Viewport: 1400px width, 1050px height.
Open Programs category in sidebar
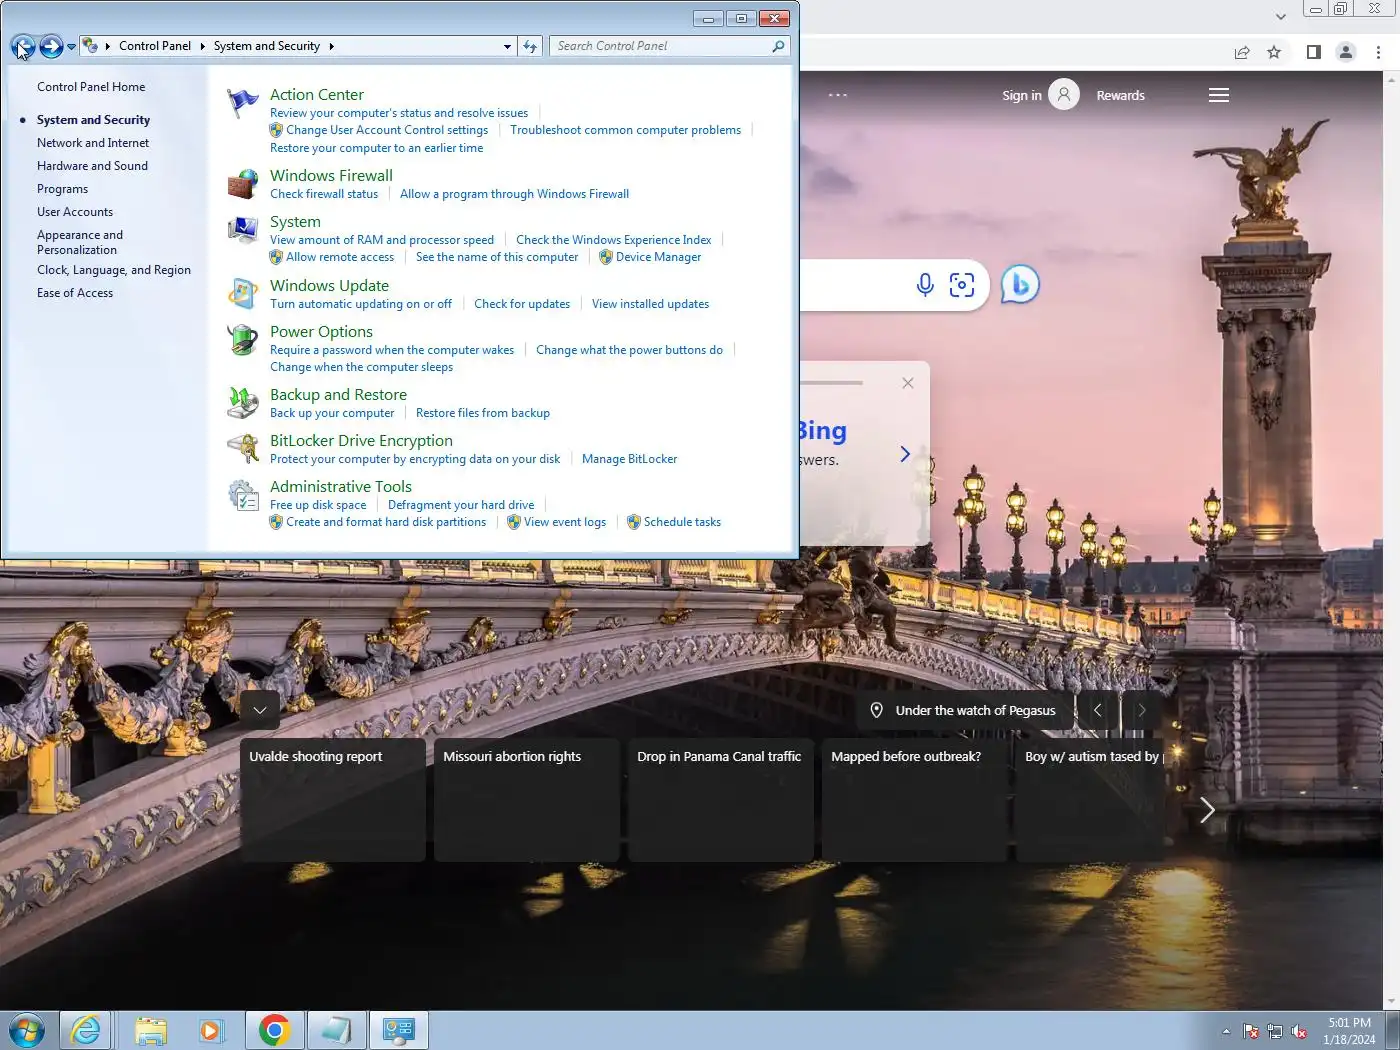click(x=62, y=189)
